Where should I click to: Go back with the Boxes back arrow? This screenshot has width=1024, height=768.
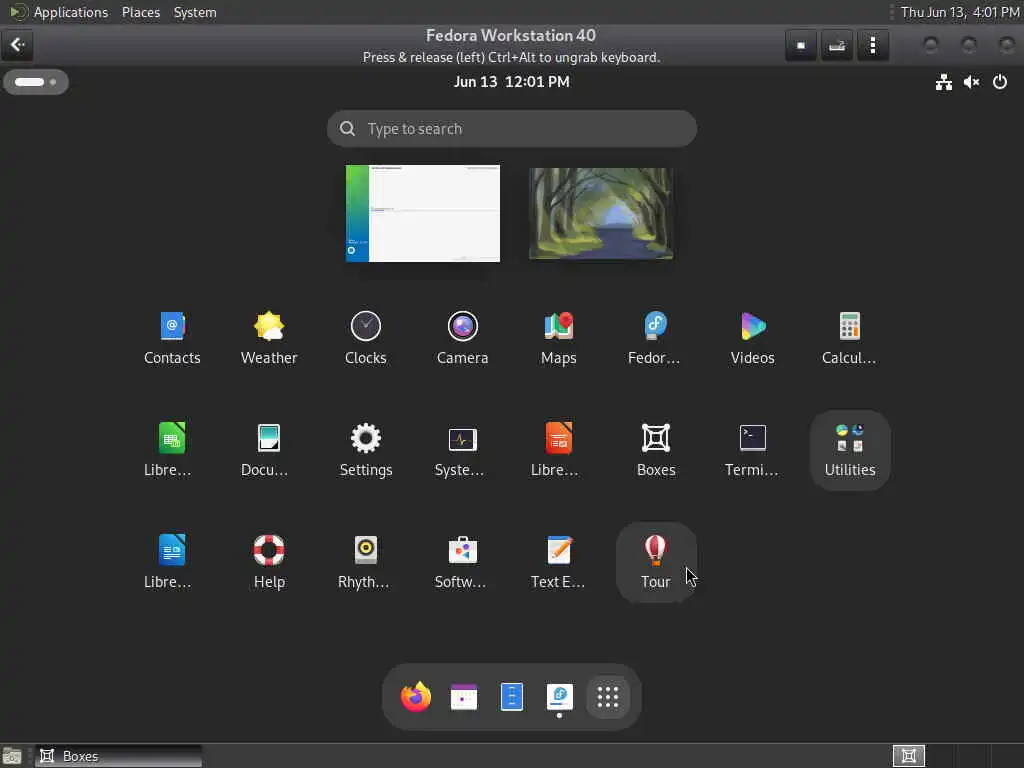17,45
